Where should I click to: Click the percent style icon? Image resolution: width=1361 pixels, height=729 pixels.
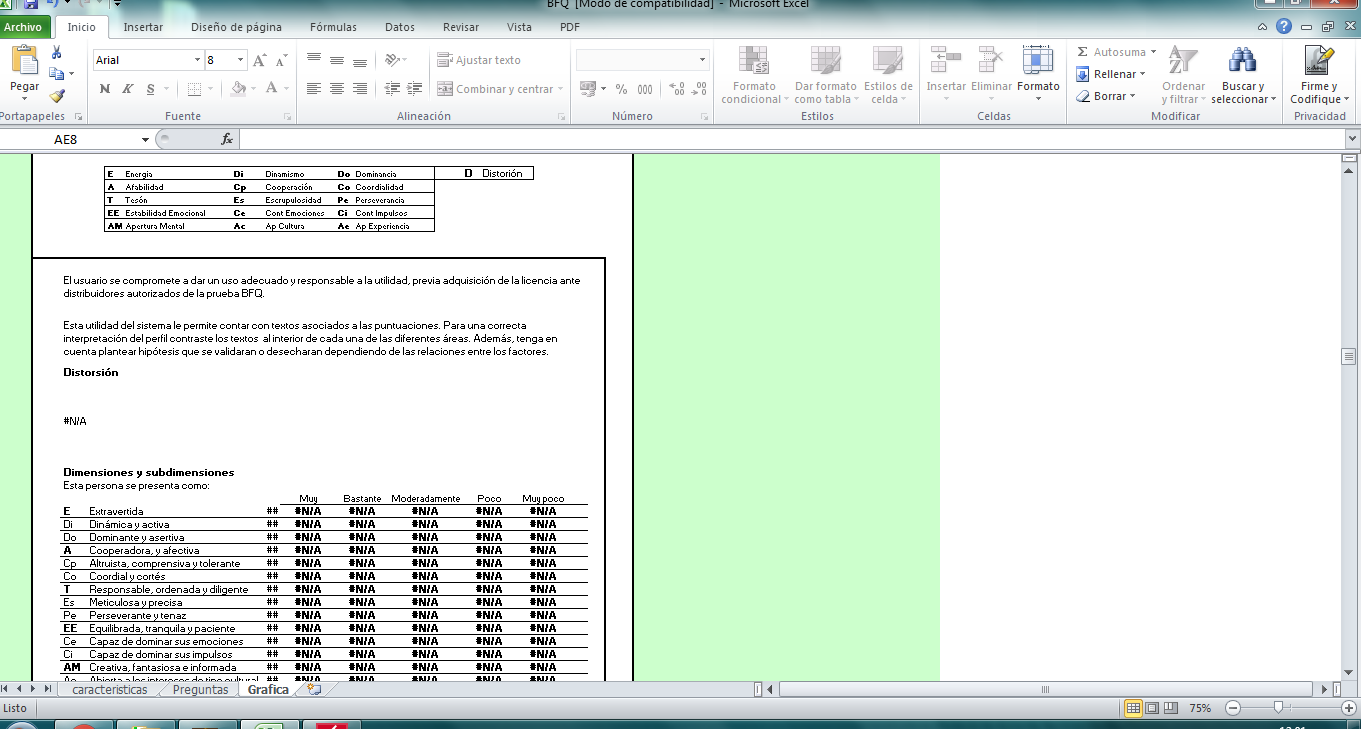pyautogui.click(x=621, y=89)
